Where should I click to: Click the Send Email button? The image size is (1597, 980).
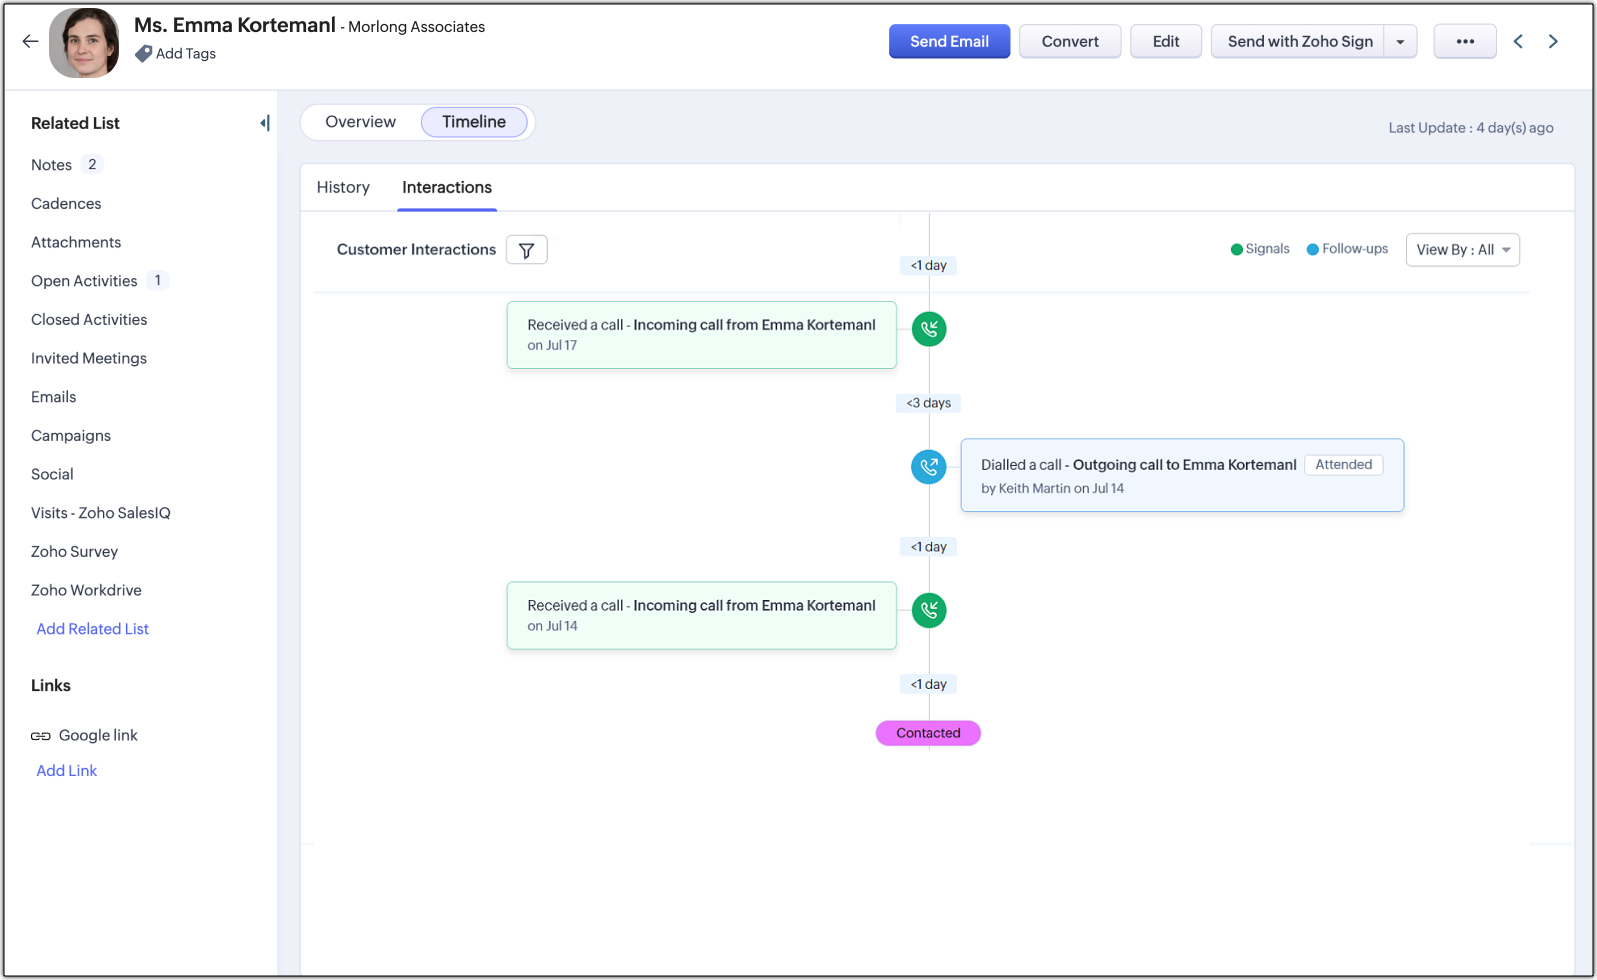pos(949,41)
